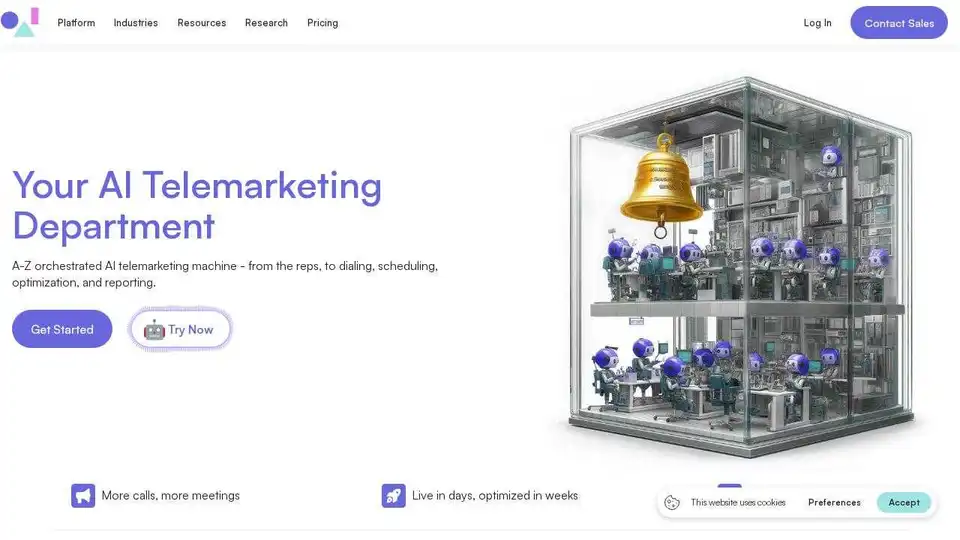Click the Log In link
Viewport: 960px width, 540px height.
pyautogui.click(x=817, y=23)
